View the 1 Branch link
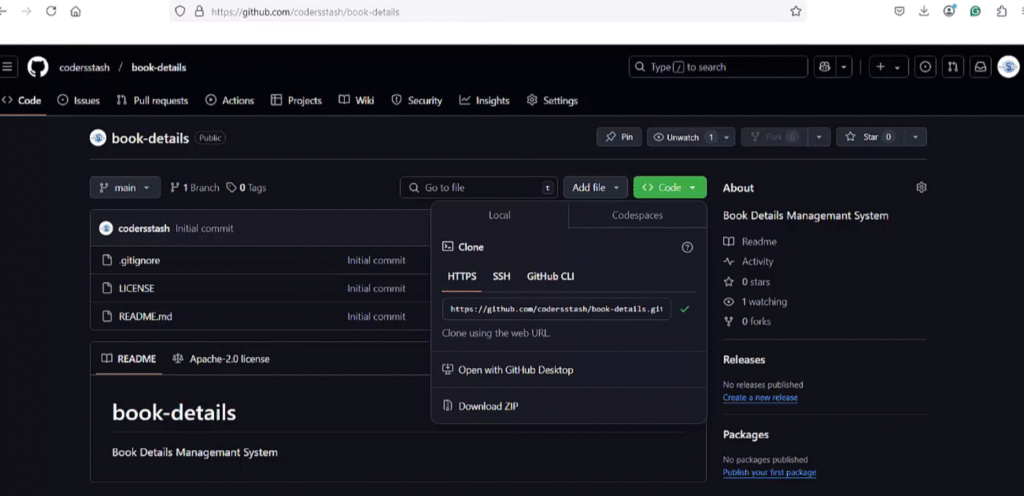This screenshot has width=1024, height=496. (195, 187)
